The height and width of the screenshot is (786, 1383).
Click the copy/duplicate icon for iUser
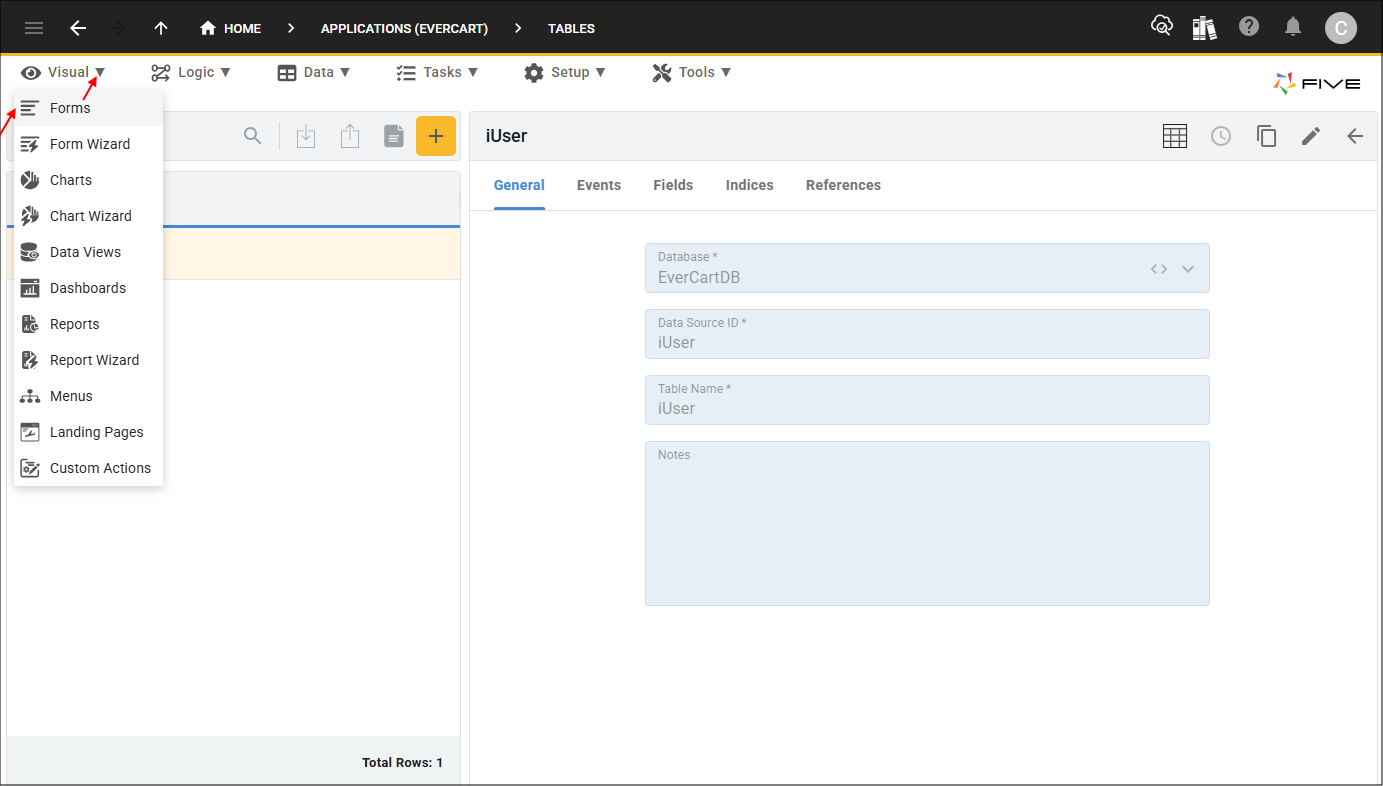[1266, 136]
